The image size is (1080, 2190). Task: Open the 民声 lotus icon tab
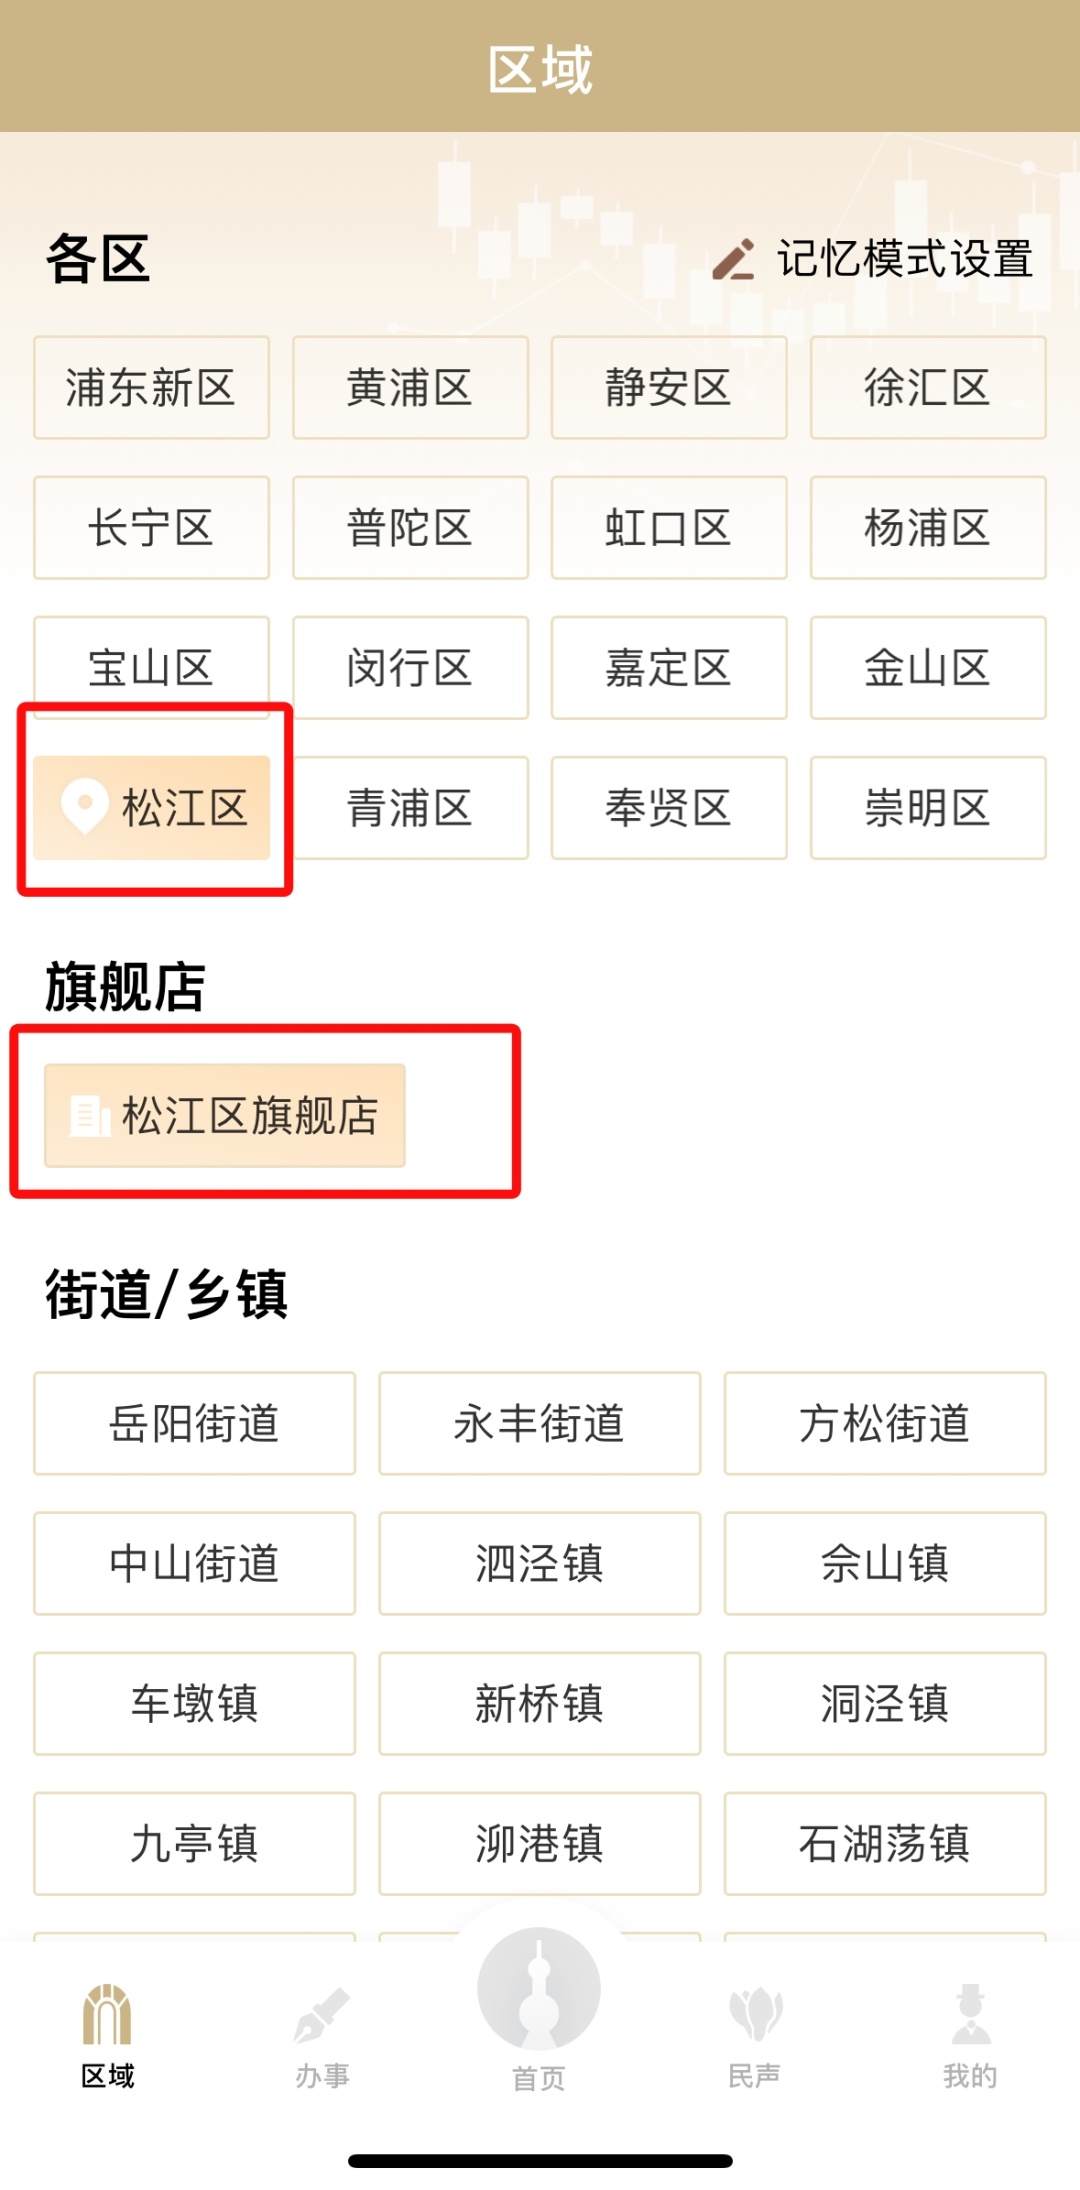click(x=755, y=2015)
